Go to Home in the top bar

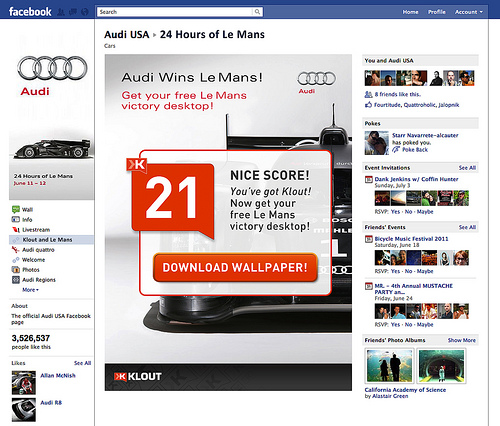[x=410, y=12]
